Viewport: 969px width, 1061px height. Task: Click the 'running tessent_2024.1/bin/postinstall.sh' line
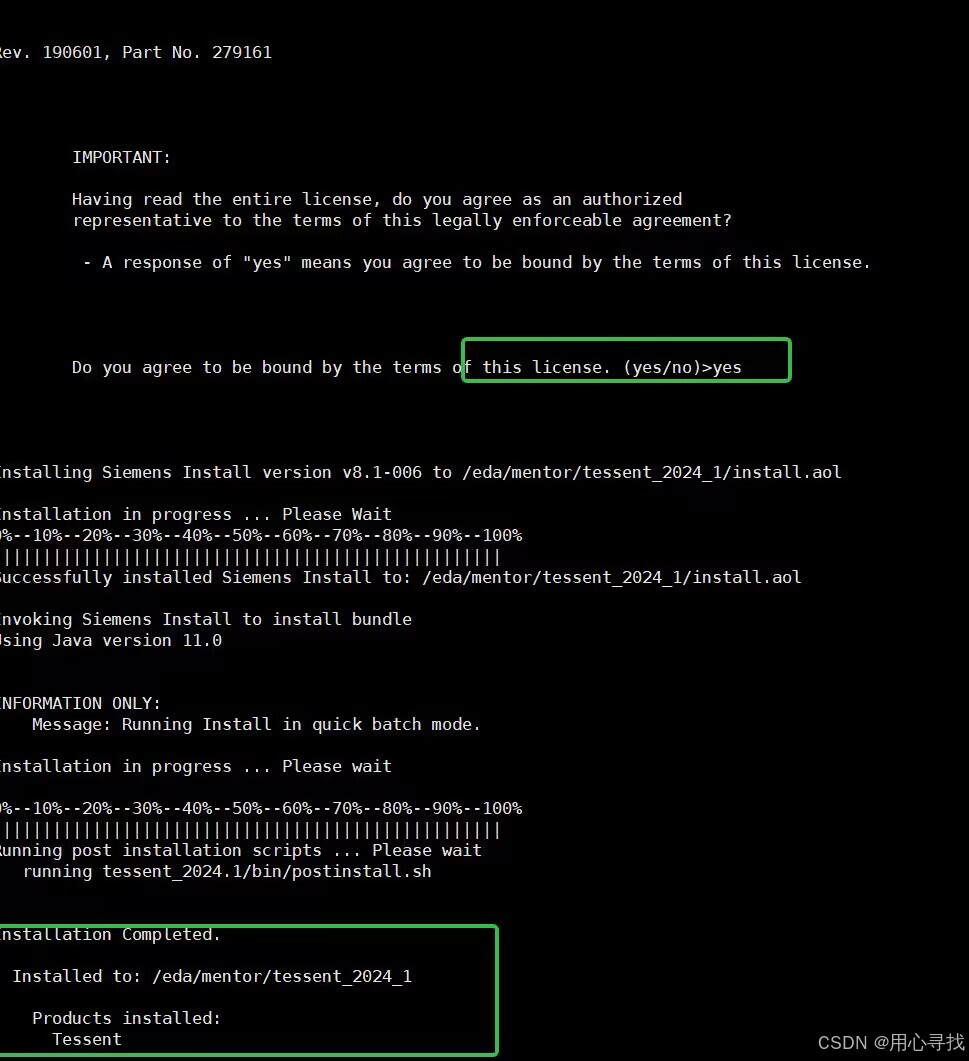click(x=227, y=872)
